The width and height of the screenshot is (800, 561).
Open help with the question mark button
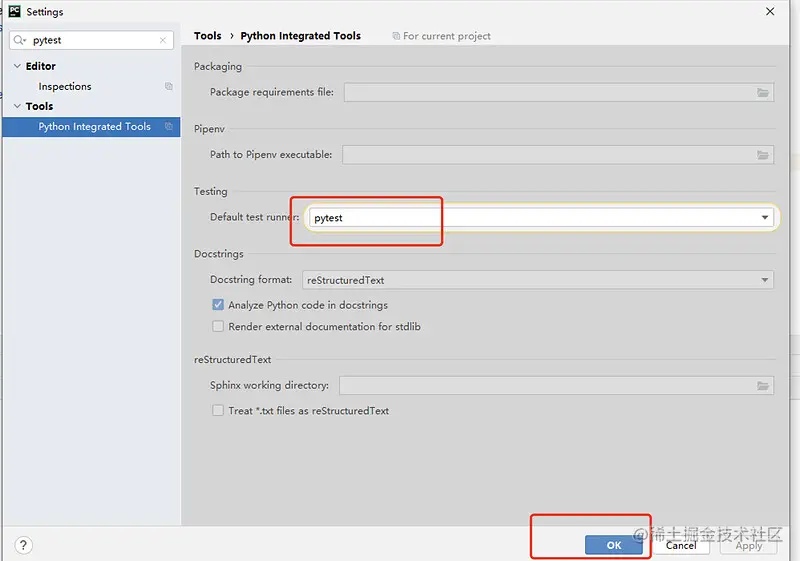pos(23,545)
